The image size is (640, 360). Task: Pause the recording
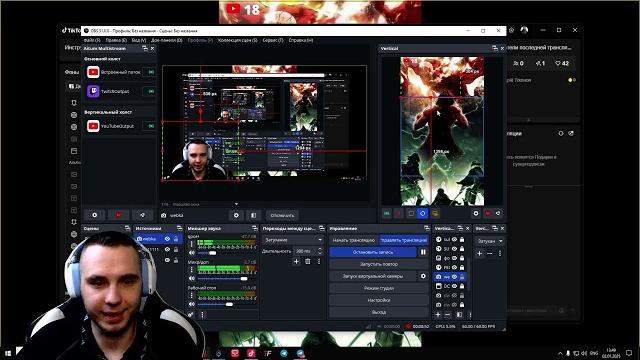423,252
